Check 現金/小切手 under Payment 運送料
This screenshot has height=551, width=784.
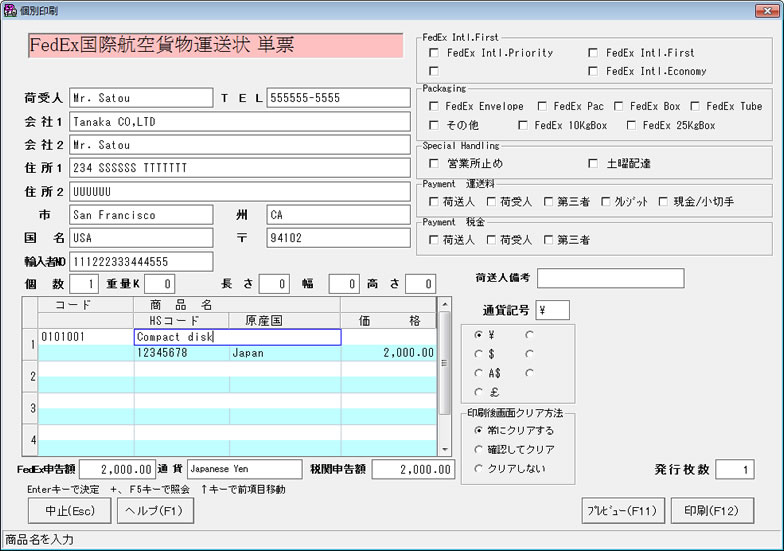click(664, 202)
